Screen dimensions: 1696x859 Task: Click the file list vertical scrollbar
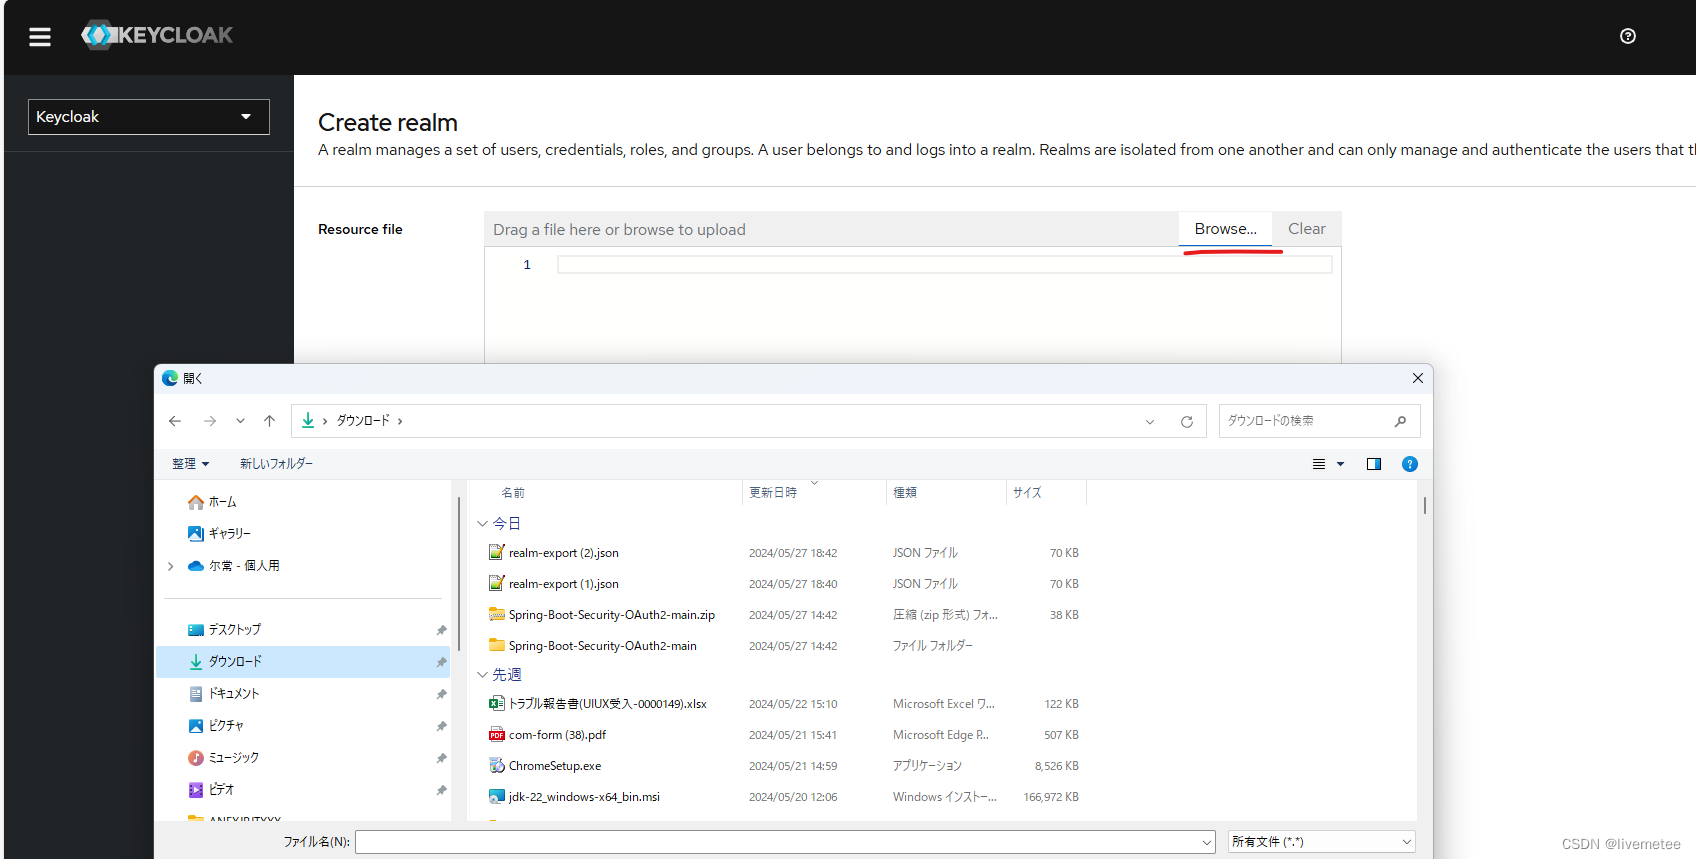tap(1424, 506)
